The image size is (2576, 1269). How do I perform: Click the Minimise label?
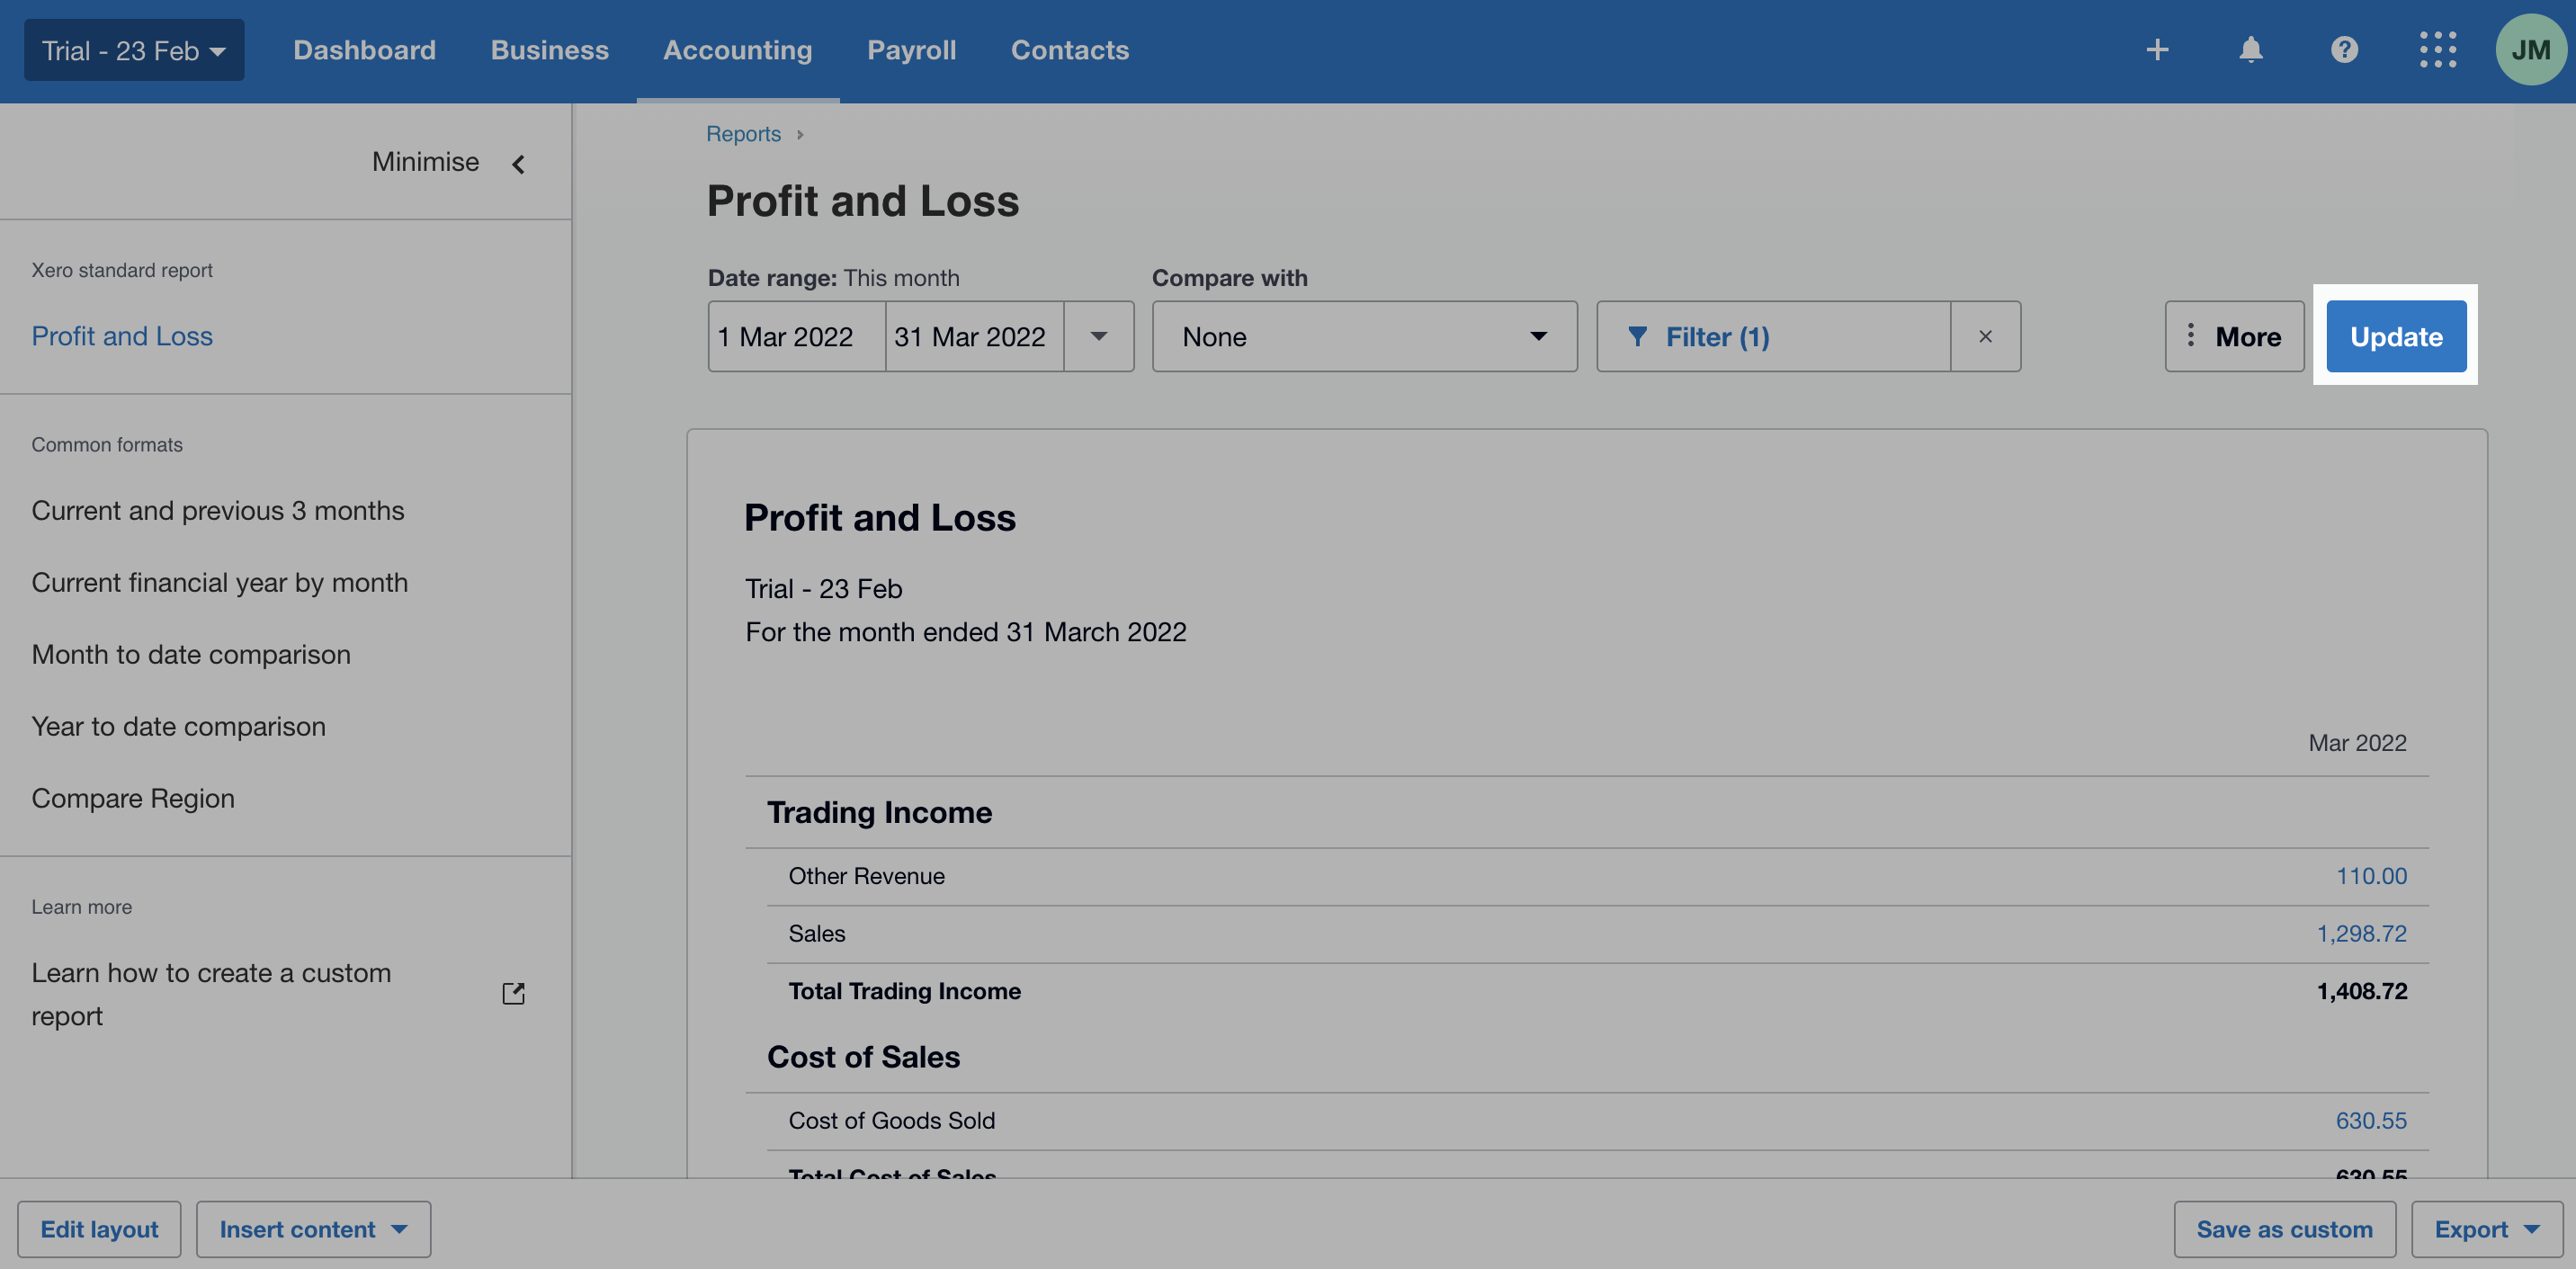click(x=425, y=162)
